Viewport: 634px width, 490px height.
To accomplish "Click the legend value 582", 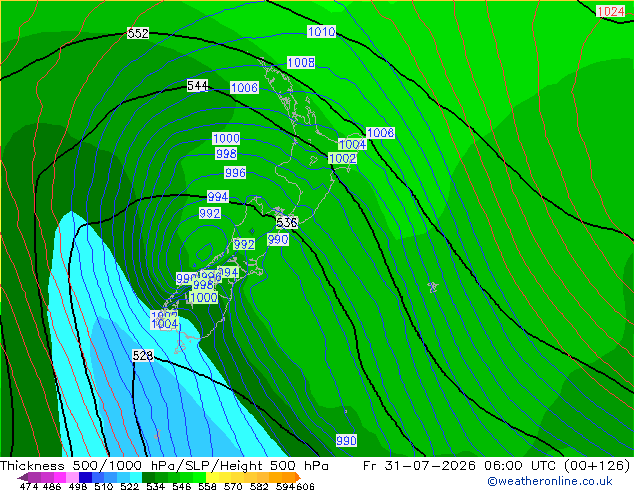I will pos(259,486).
